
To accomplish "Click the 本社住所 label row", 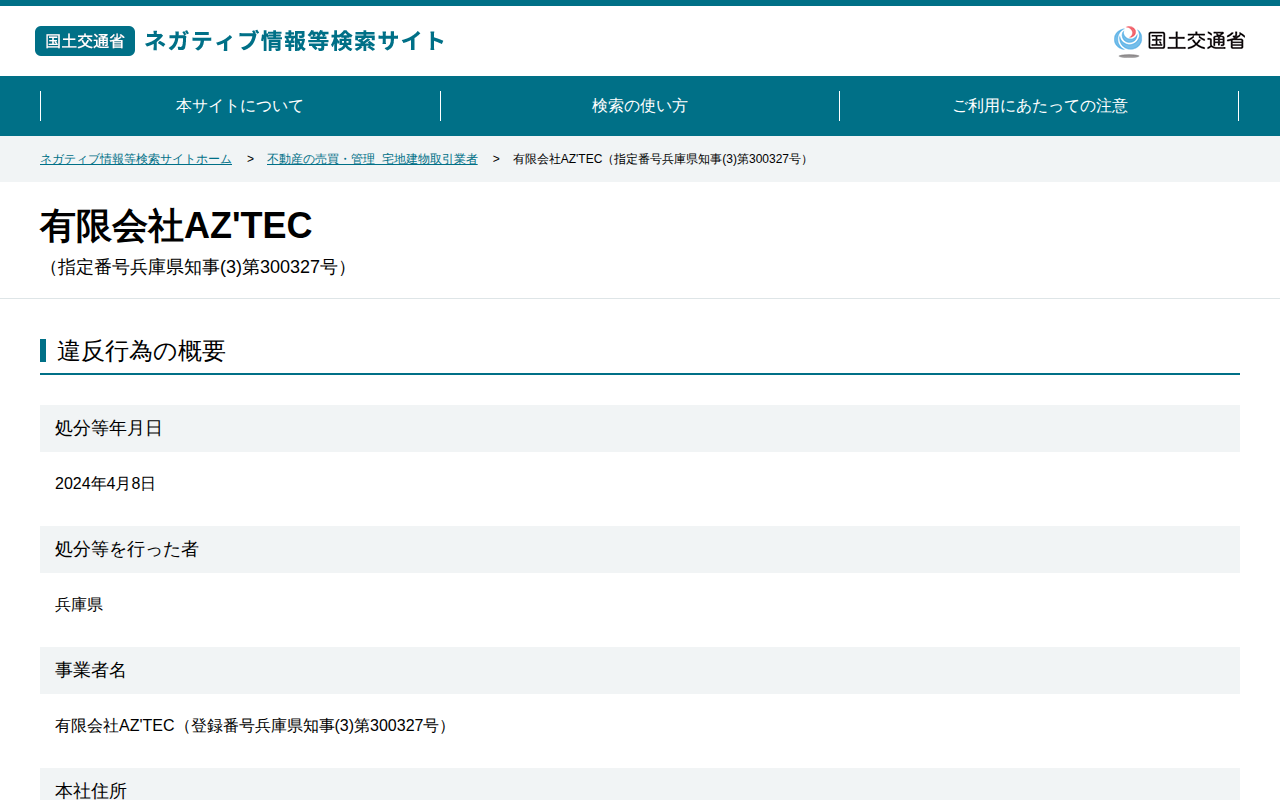I will [x=640, y=784].
